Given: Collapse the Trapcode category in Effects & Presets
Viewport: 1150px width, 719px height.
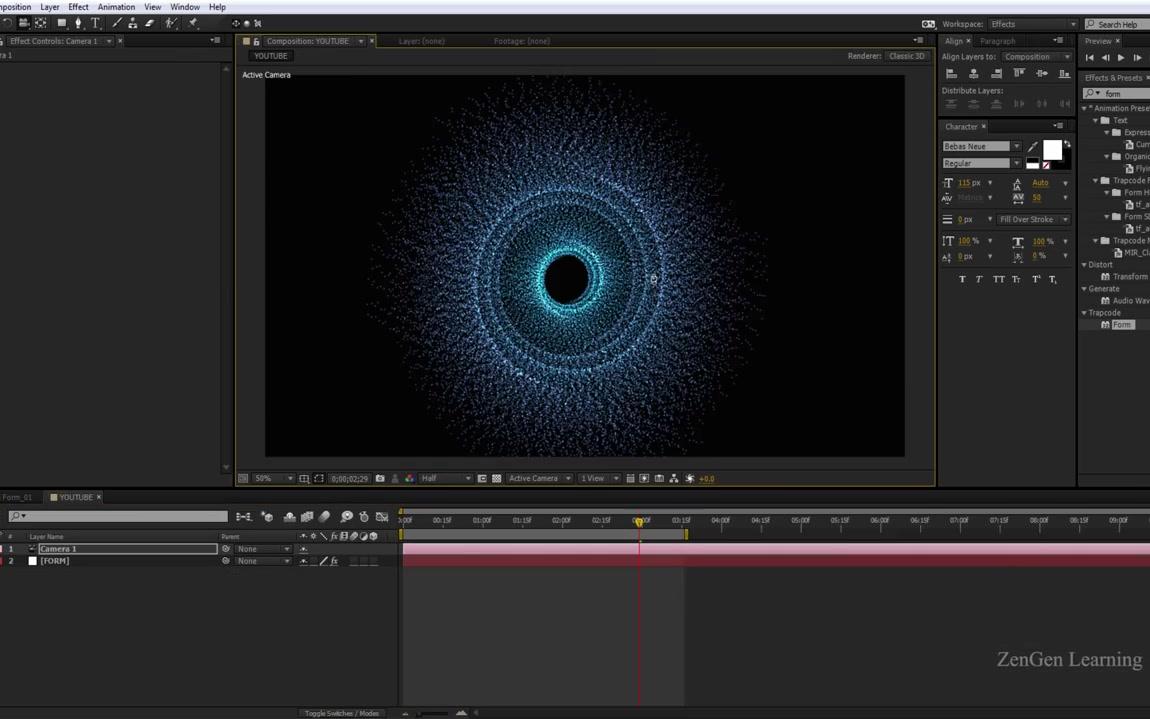Looking at the screenshot, I should [1084, 312].
